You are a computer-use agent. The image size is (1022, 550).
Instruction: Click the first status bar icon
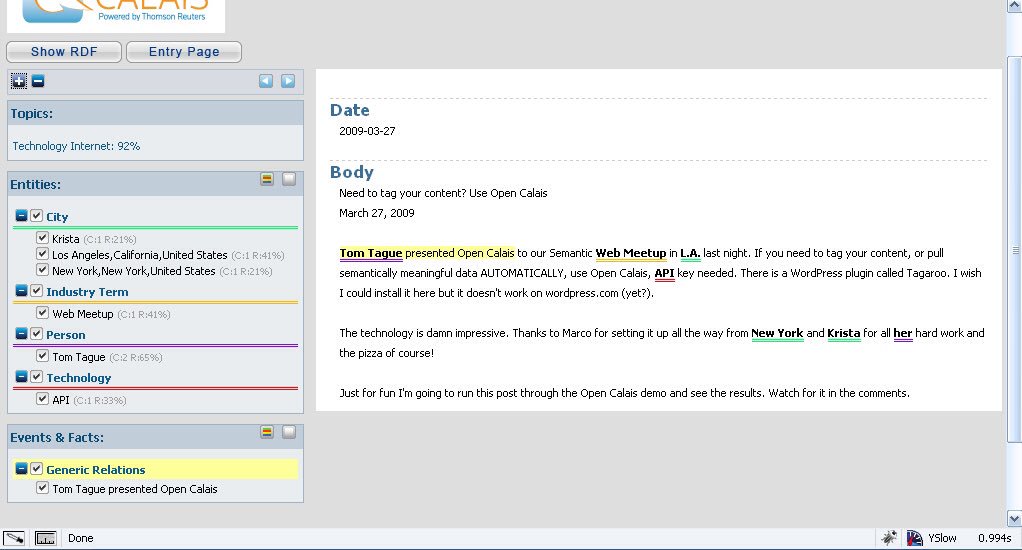14,538
